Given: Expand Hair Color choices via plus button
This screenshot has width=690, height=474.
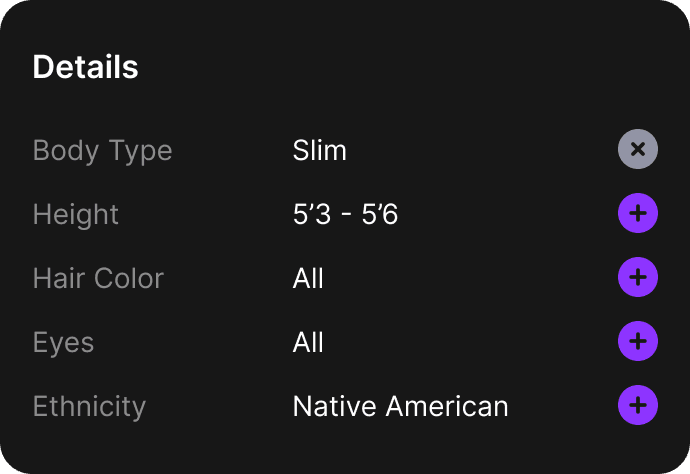Looking at the screenshot, I should tap(638, 278).
